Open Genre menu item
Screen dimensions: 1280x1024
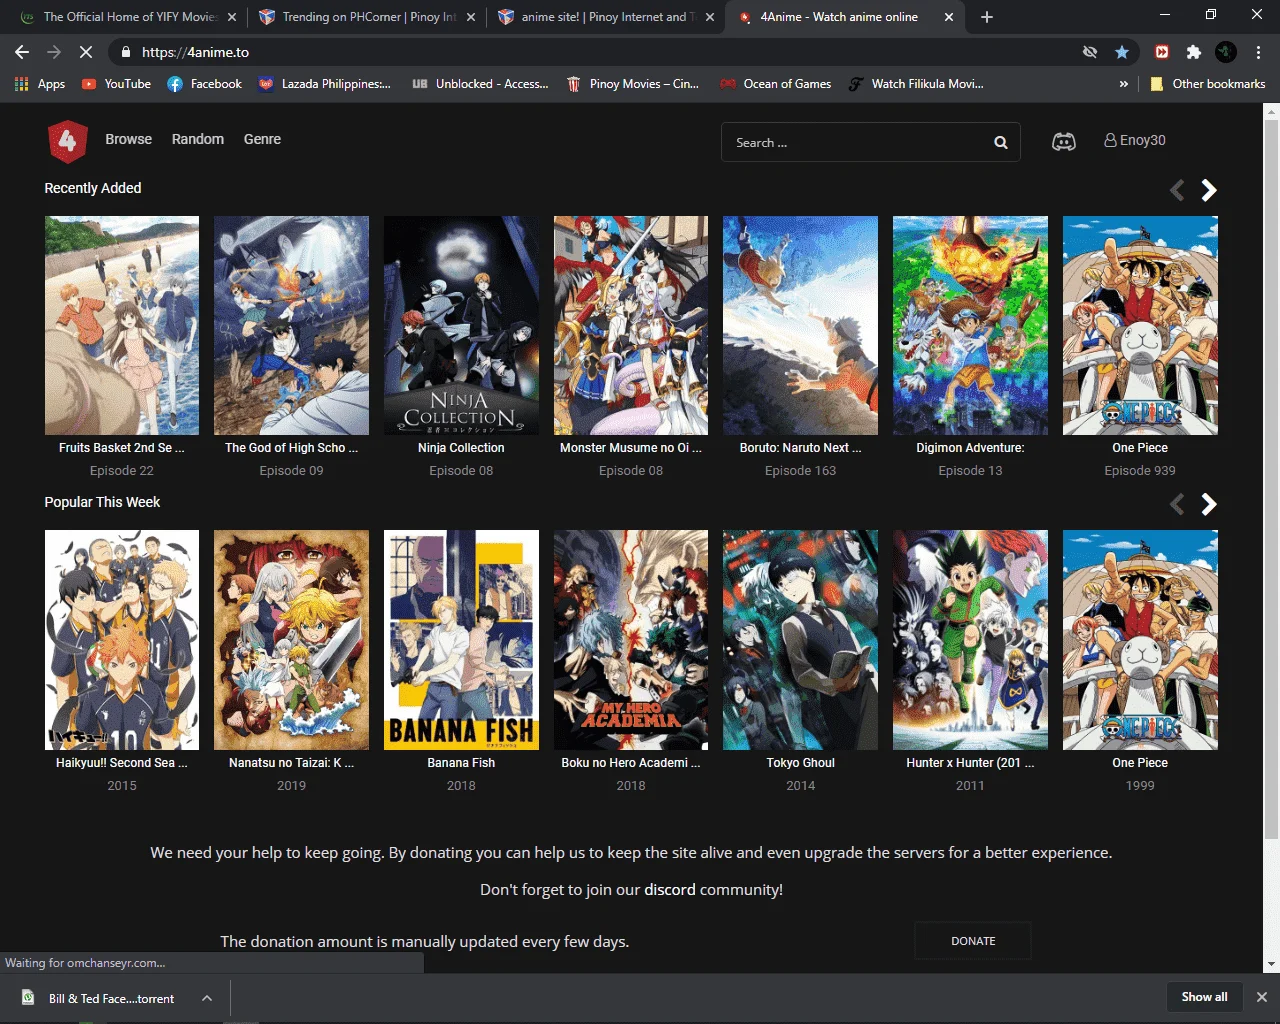click(262, 139)
